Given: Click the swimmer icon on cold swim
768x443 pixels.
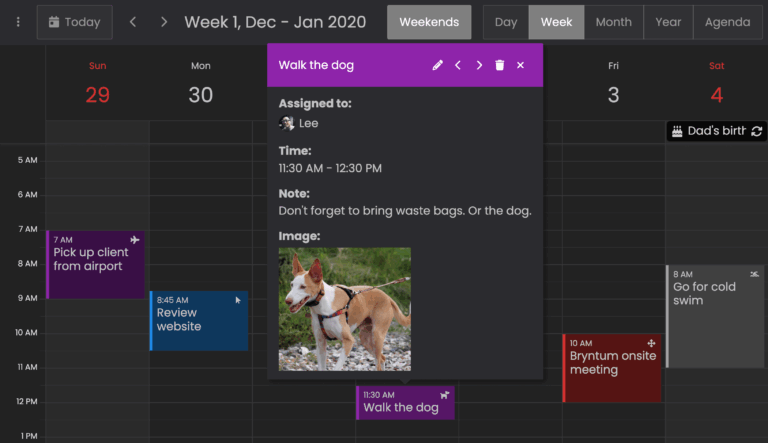Looking at the screenshot, I should coord(754,274).
